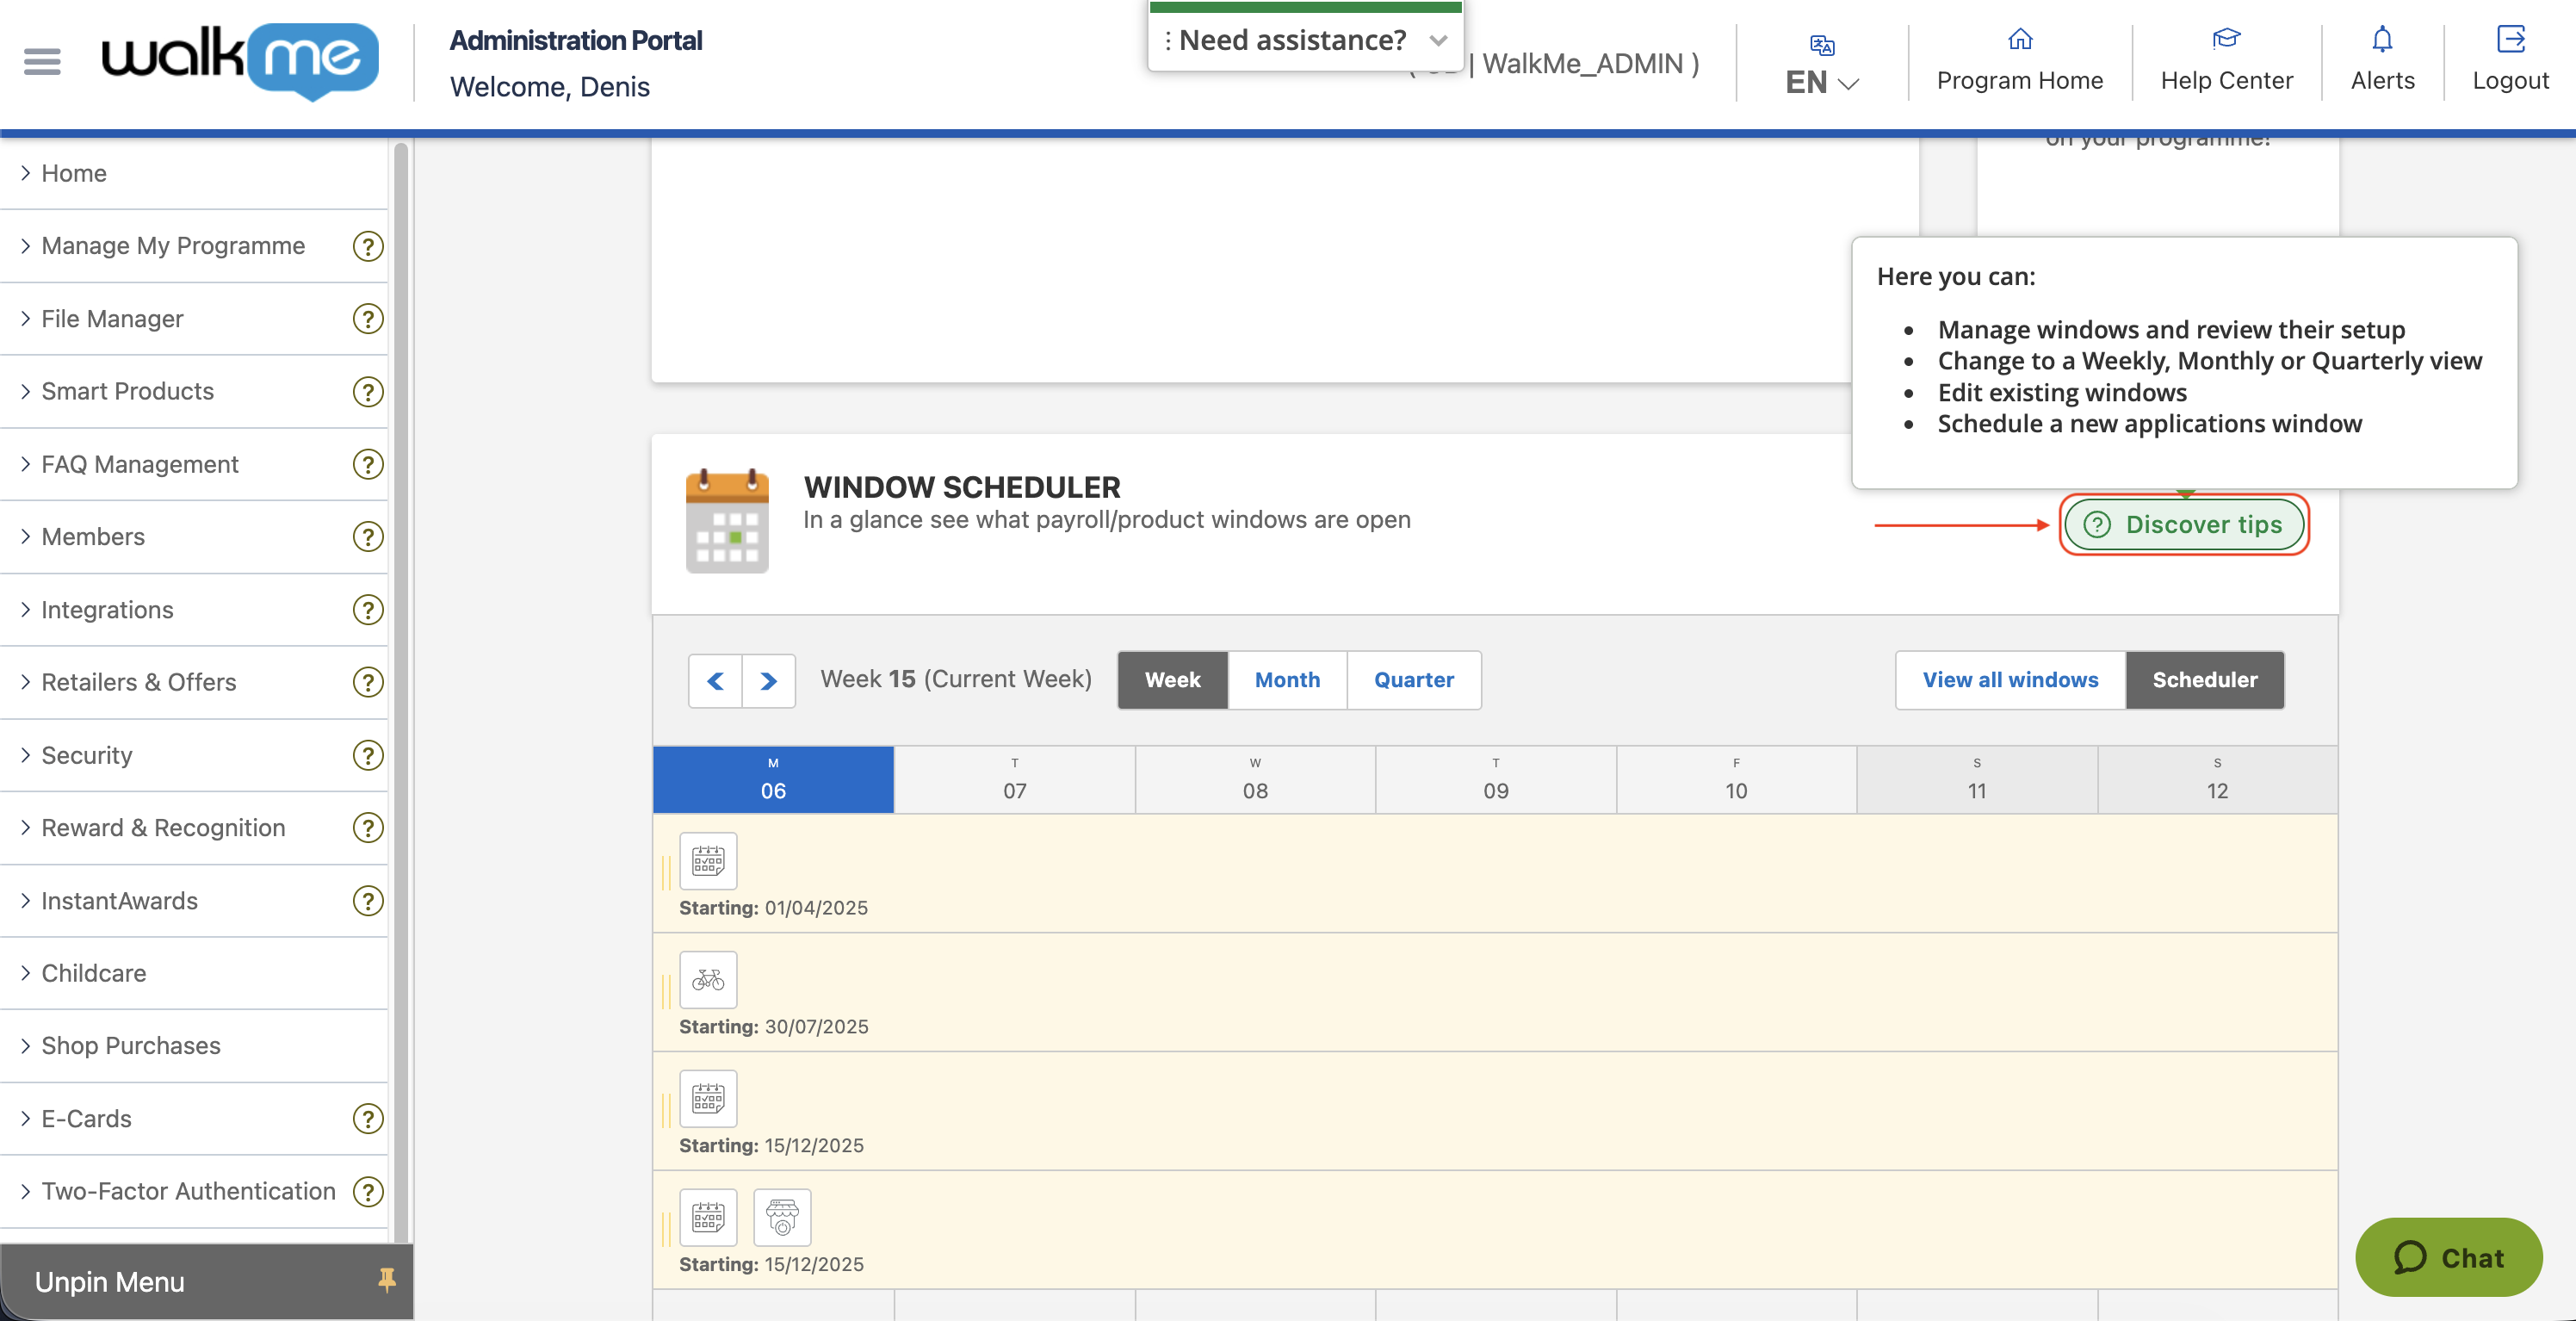Click the Discover tips button
Screen dimensions: 2576x1321
point(2184,524)
